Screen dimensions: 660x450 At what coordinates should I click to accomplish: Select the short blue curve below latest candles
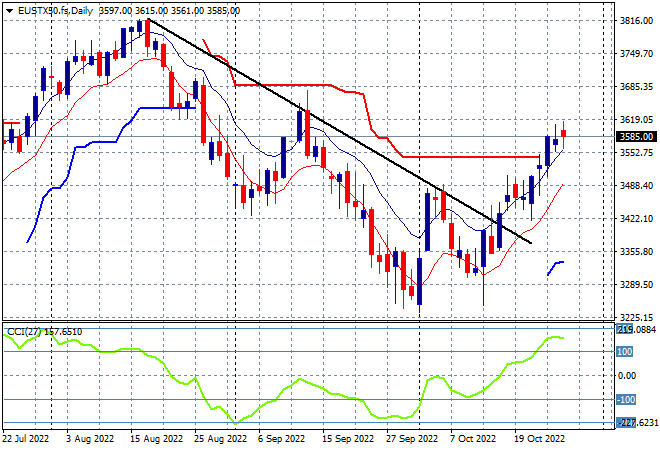click(556, 268)
